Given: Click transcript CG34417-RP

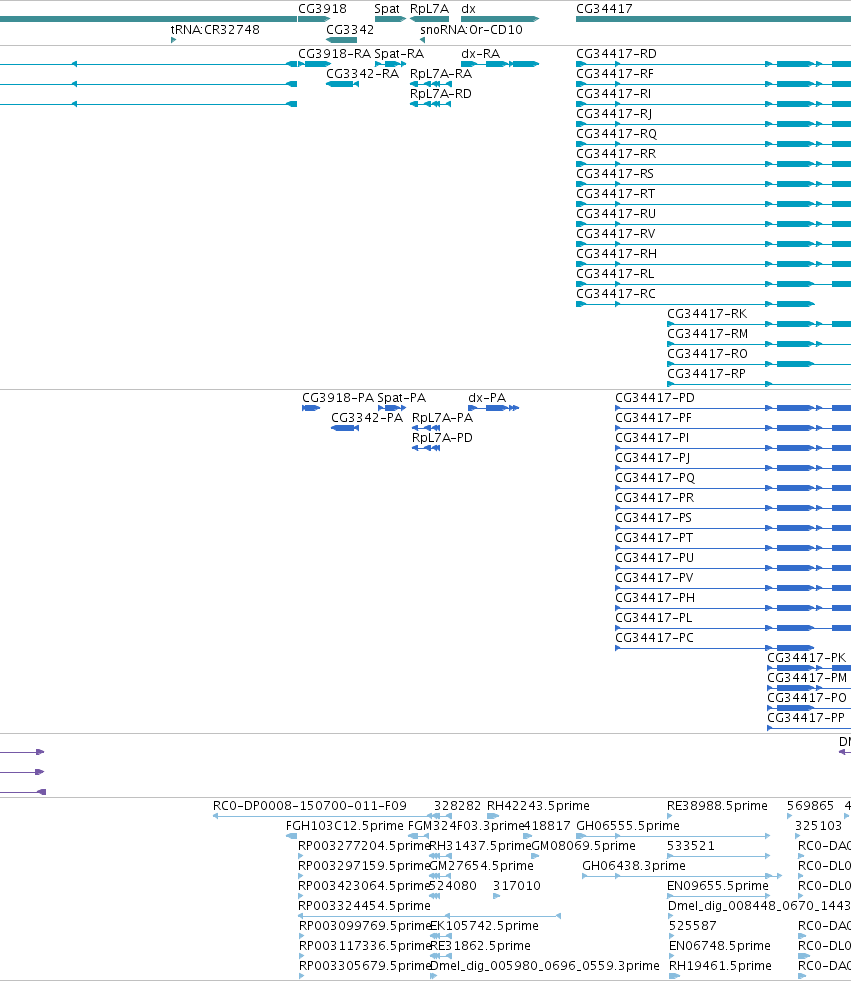Looking at the screenshot, I should pos(706,374).
